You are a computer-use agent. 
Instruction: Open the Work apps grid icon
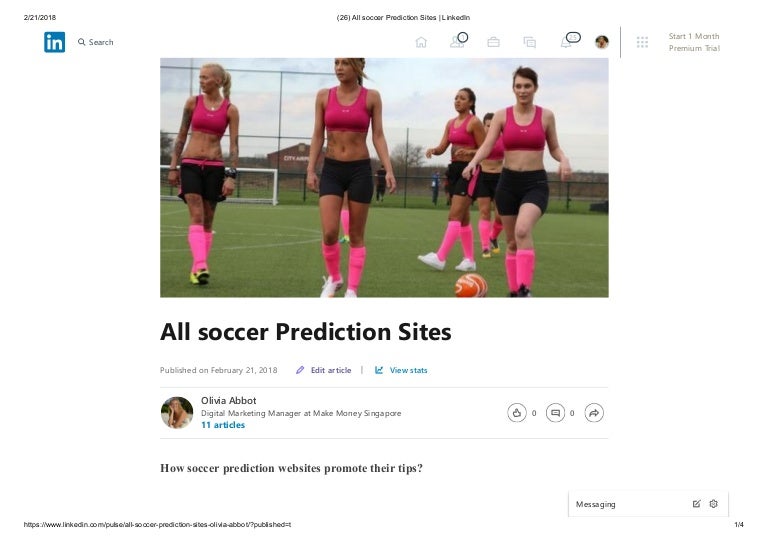(642, 42)
